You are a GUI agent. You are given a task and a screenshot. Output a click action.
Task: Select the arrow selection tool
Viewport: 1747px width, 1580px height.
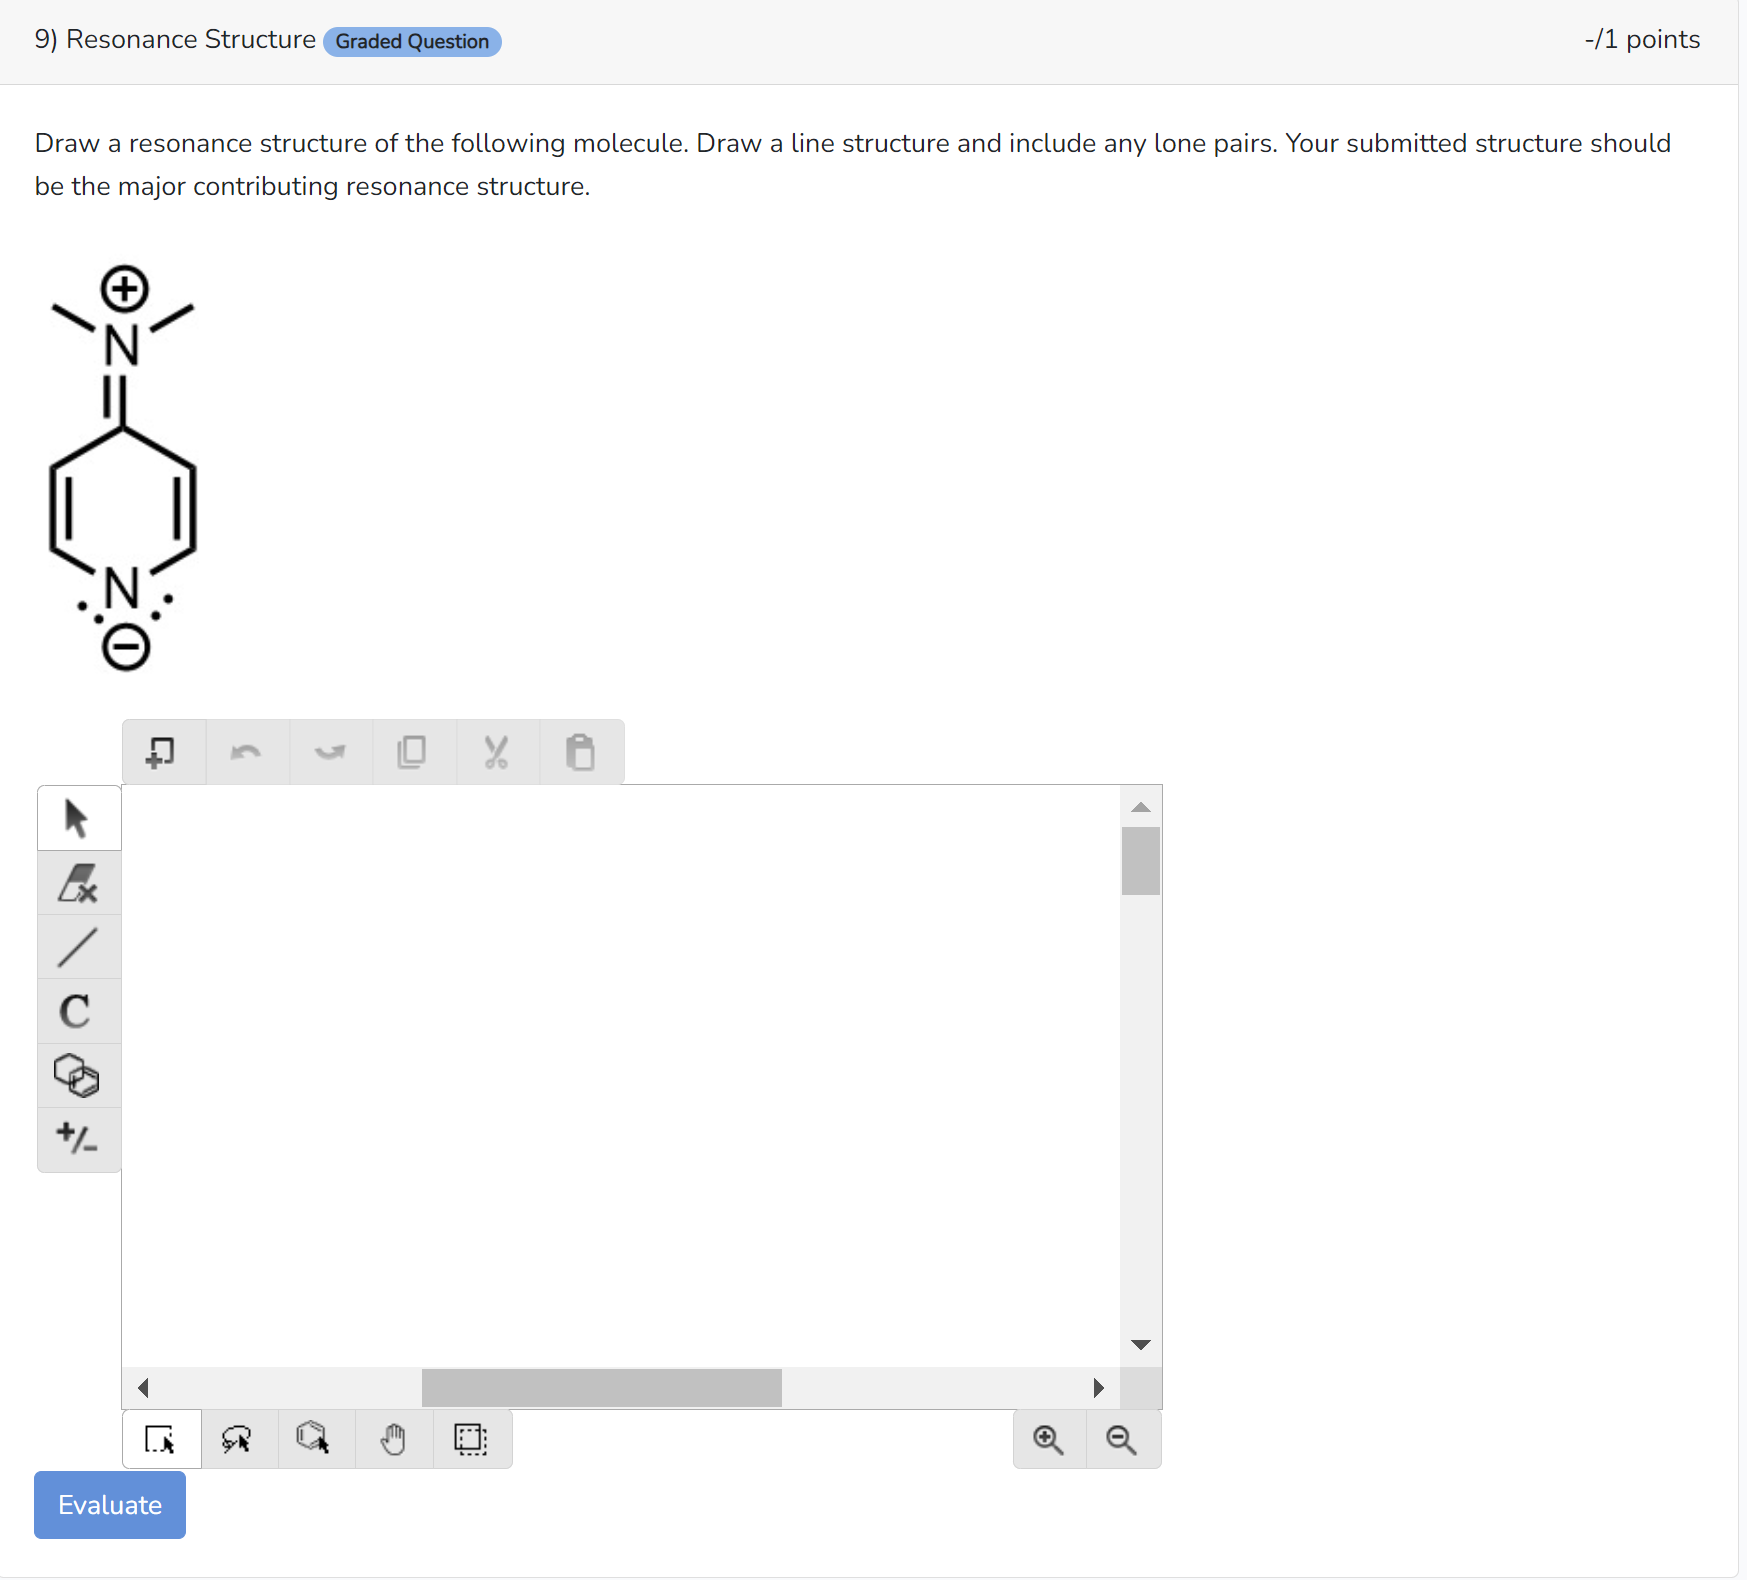[78, 818]
